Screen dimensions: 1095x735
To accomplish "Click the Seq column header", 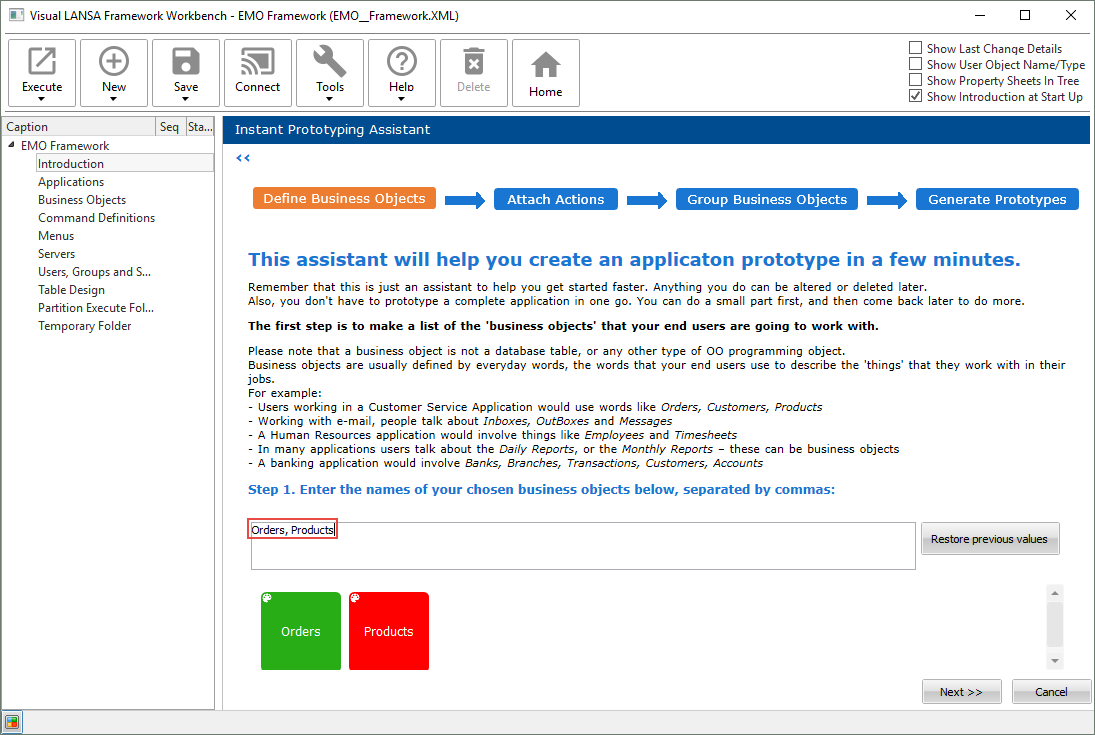I will [x=170, y=126].
